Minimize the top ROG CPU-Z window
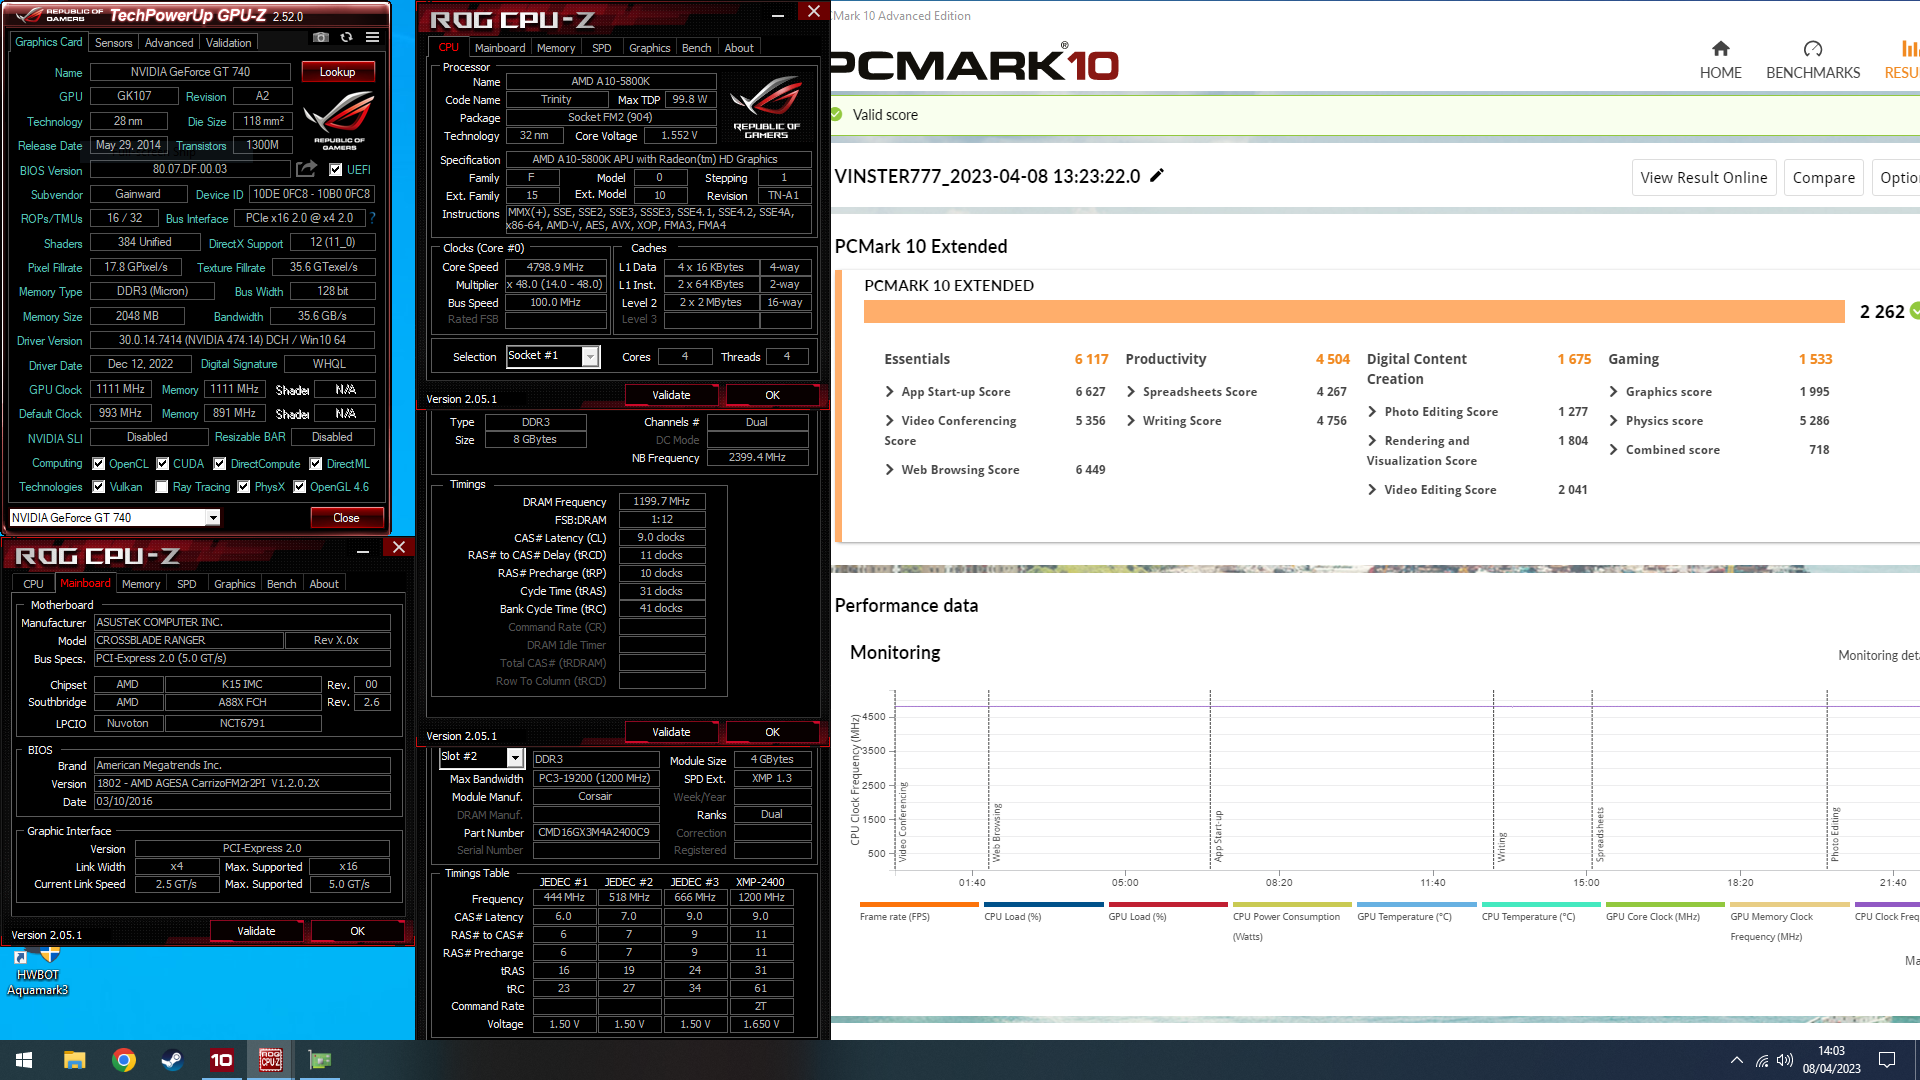The width and height of the screenshot is (1920, 1080). (x=777, y=15)
